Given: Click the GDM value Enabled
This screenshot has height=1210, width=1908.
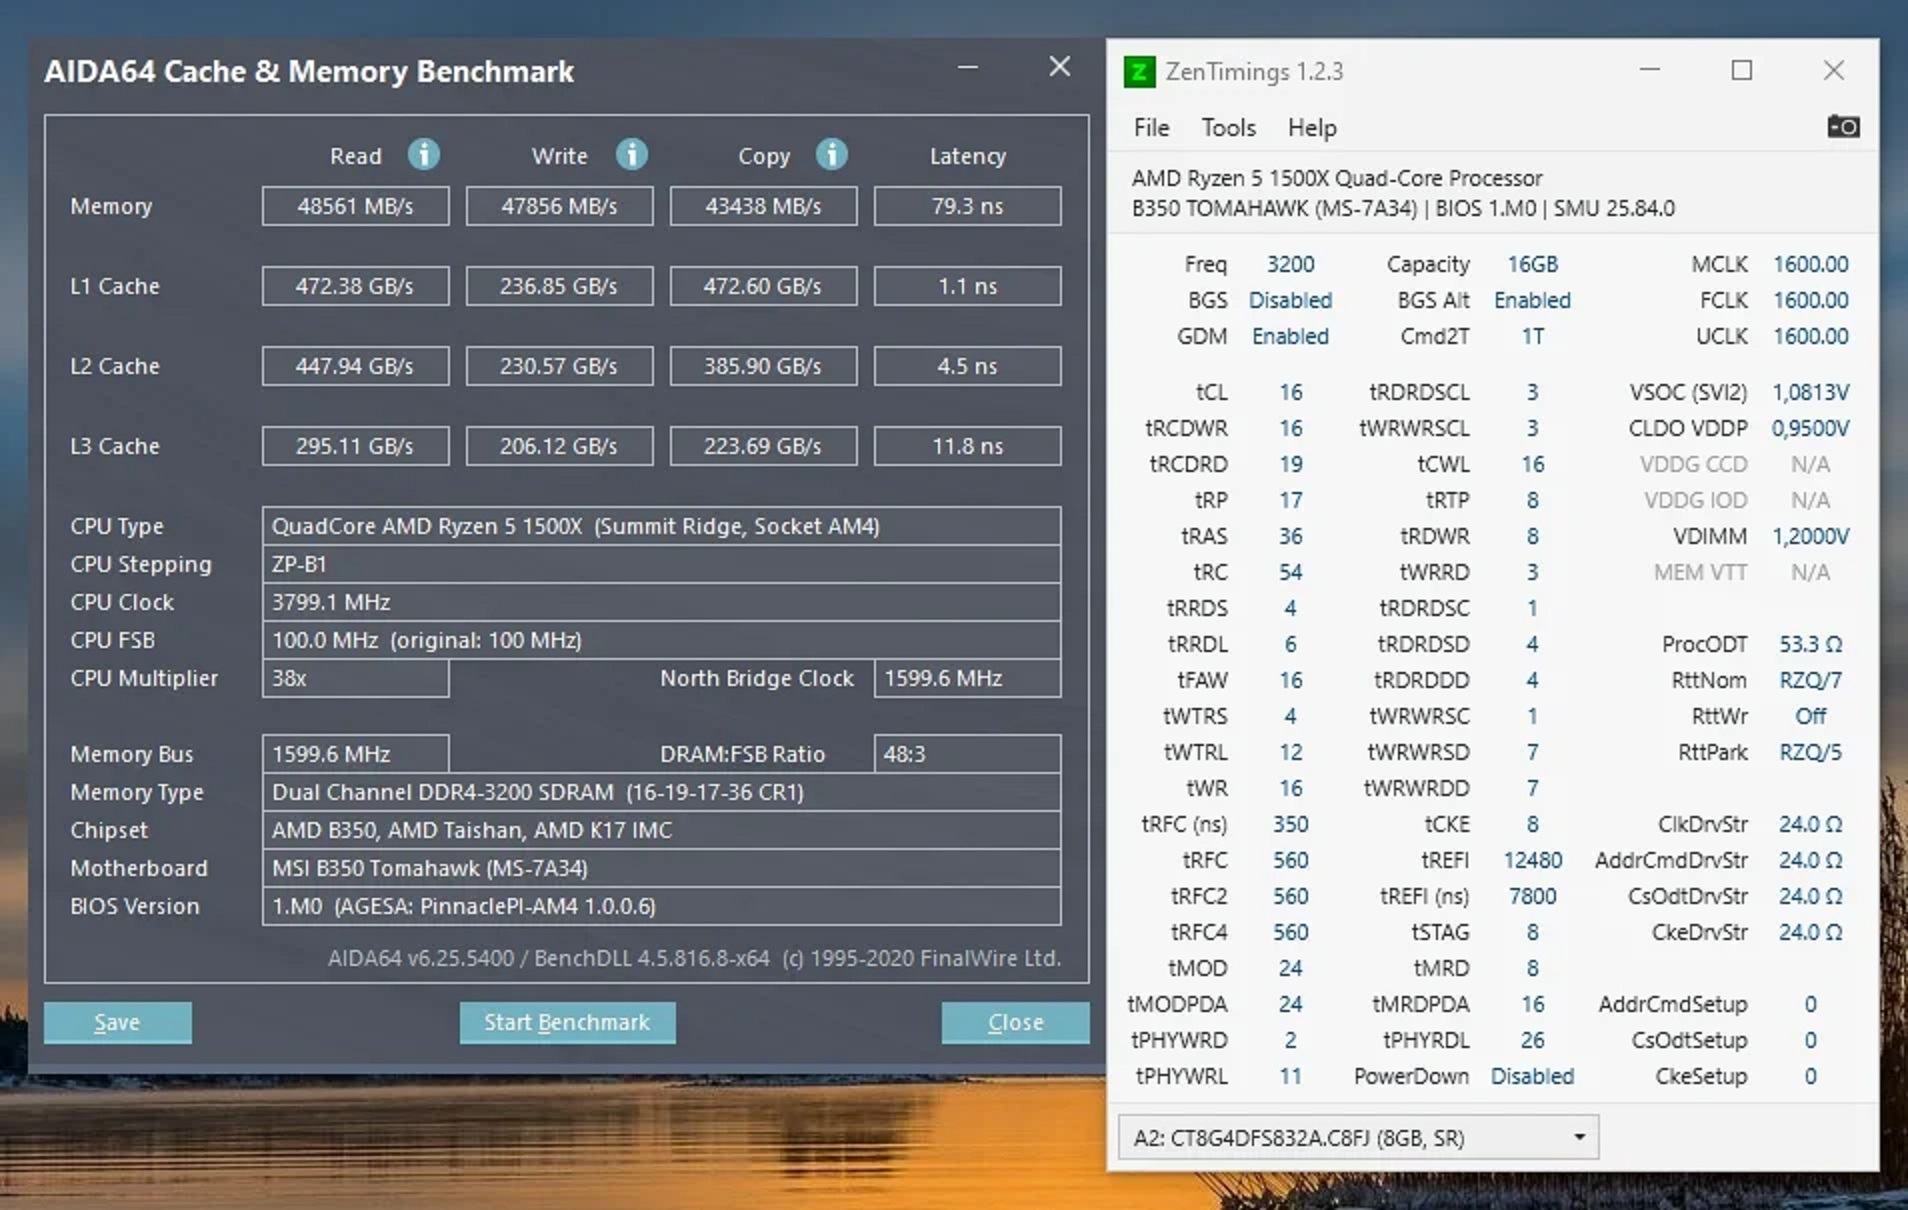Looking at the screenshot, I should [x=1290, y=336].
